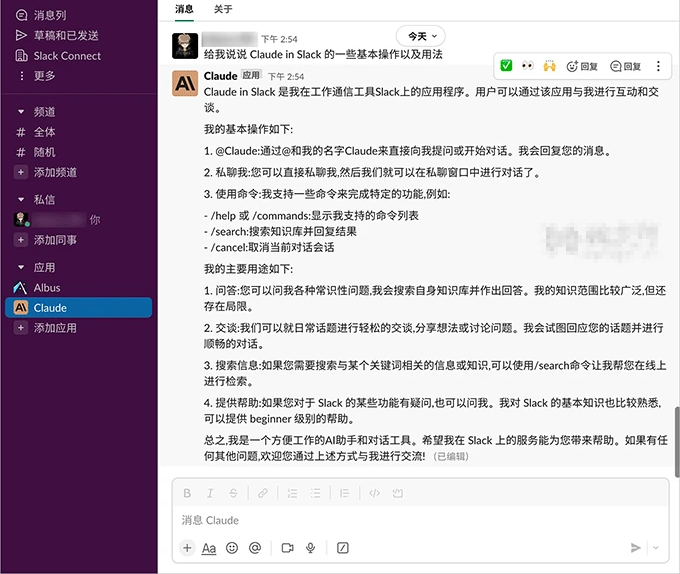Record an audio clip
This screenshot has height=574, width=680.
[311, 548]
